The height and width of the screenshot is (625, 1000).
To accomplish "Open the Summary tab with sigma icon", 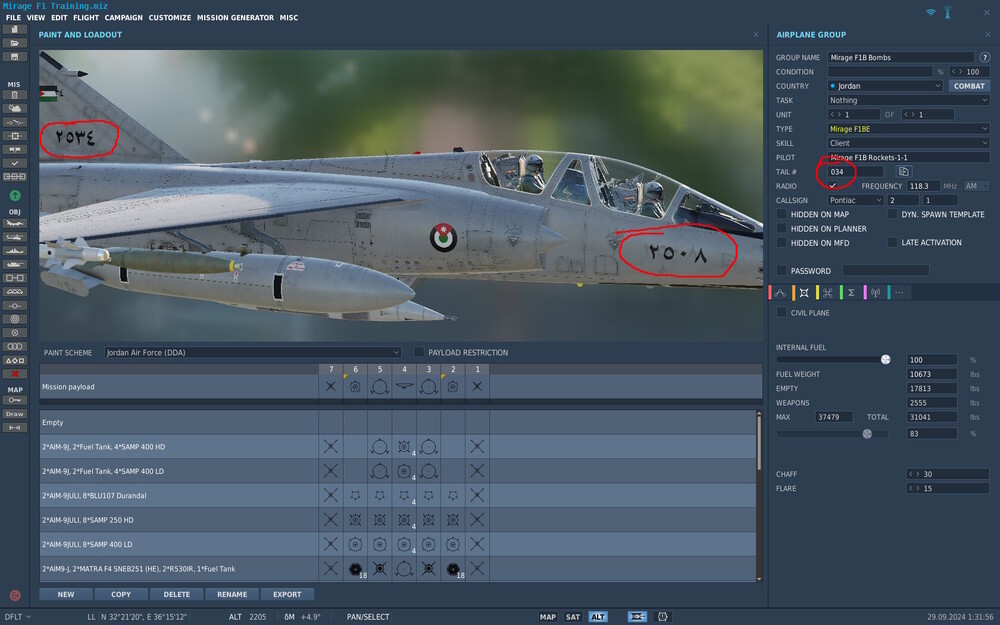I will click(x=851, y=293).
